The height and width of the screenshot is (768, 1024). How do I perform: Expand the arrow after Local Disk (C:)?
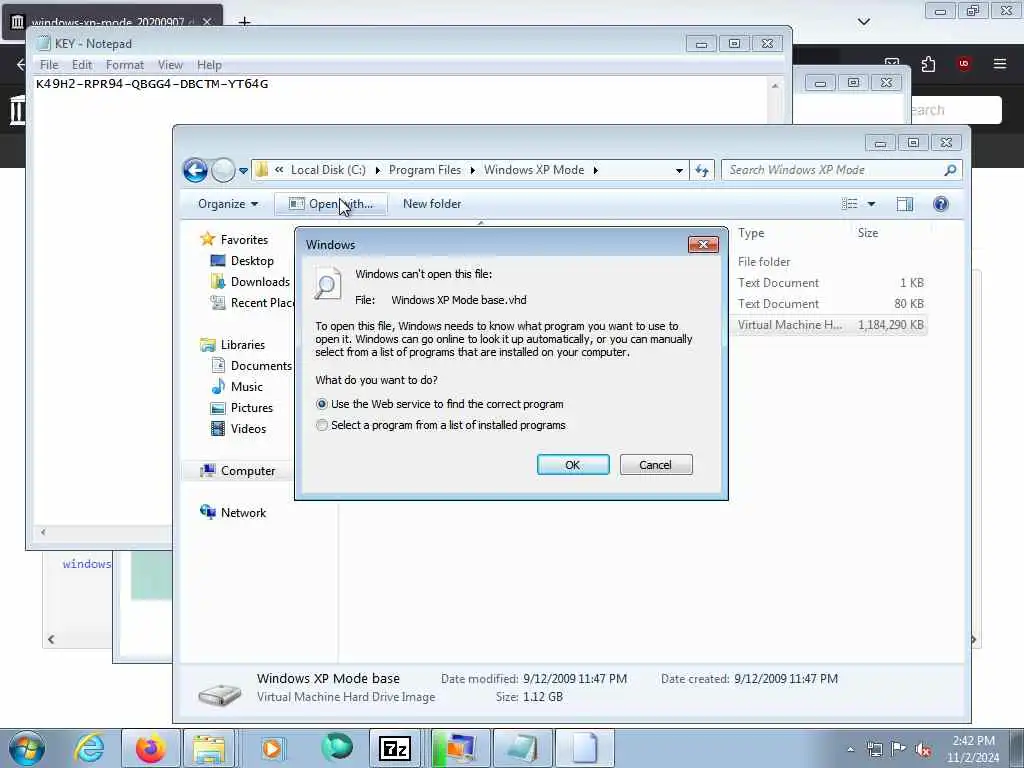377,170
